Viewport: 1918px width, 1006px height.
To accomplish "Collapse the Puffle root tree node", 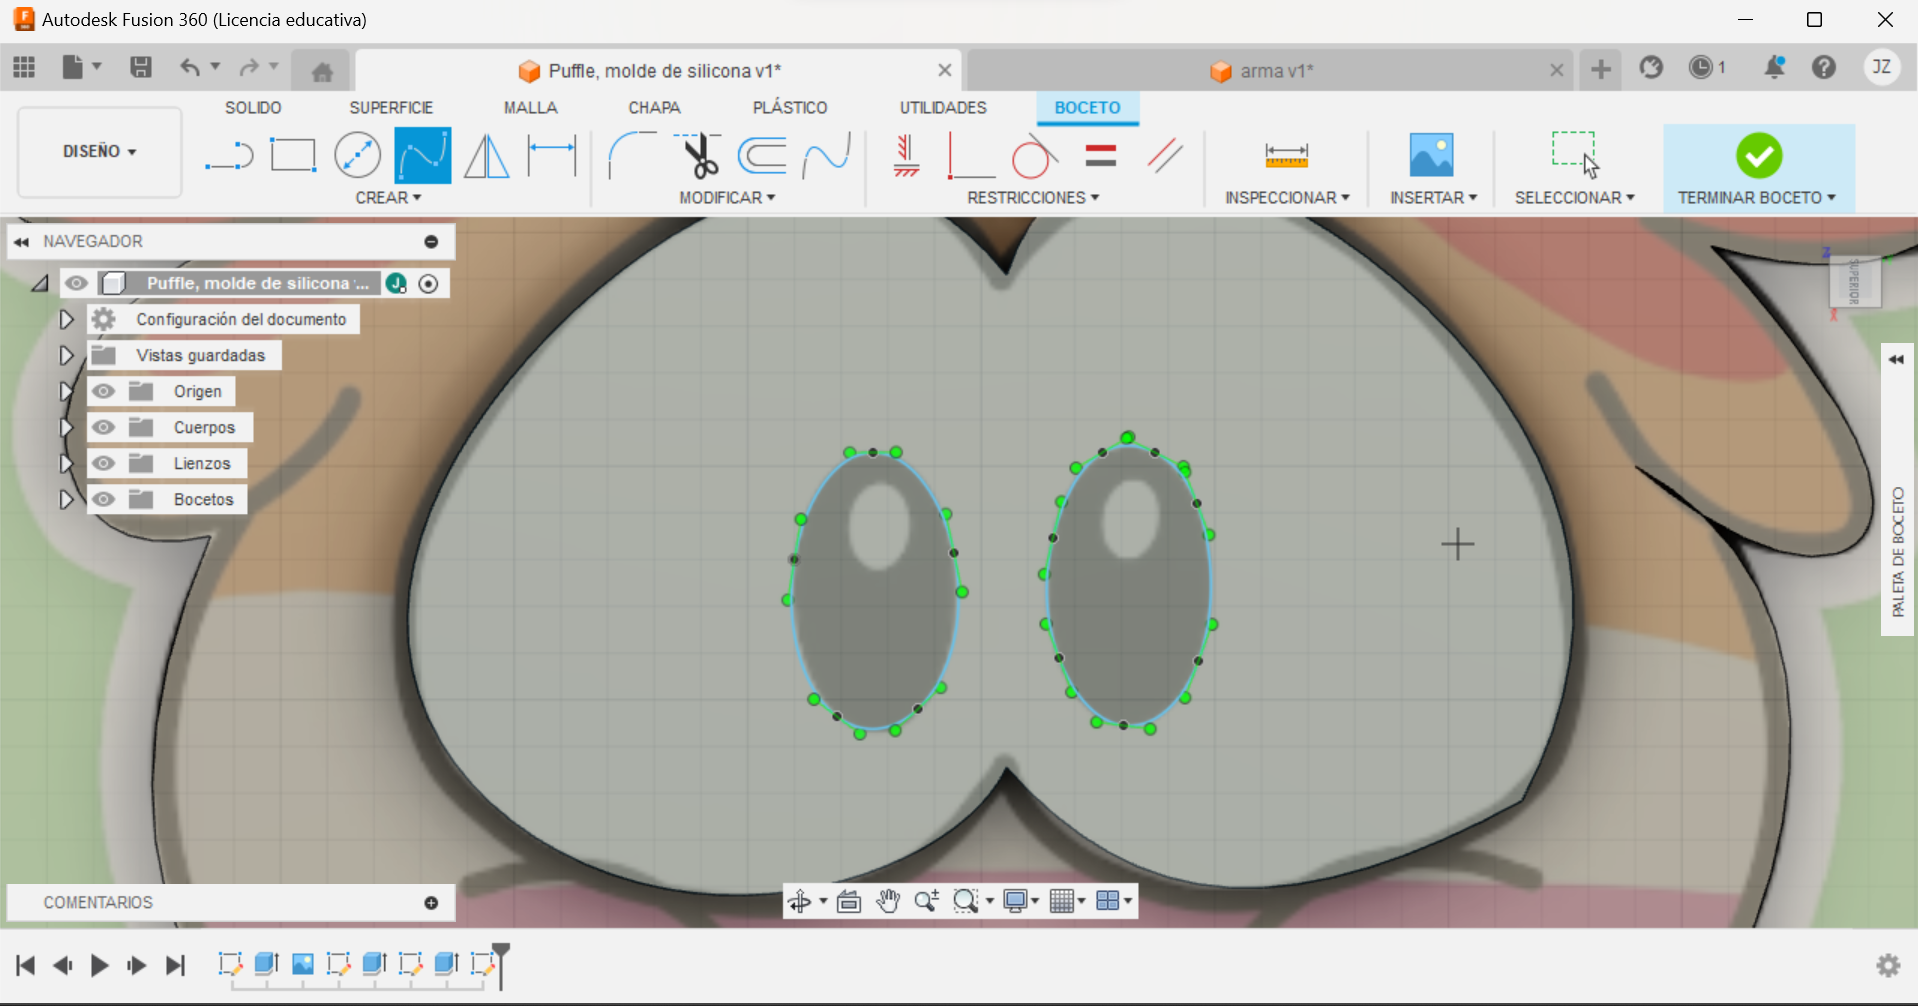I will tap(40, 284).
